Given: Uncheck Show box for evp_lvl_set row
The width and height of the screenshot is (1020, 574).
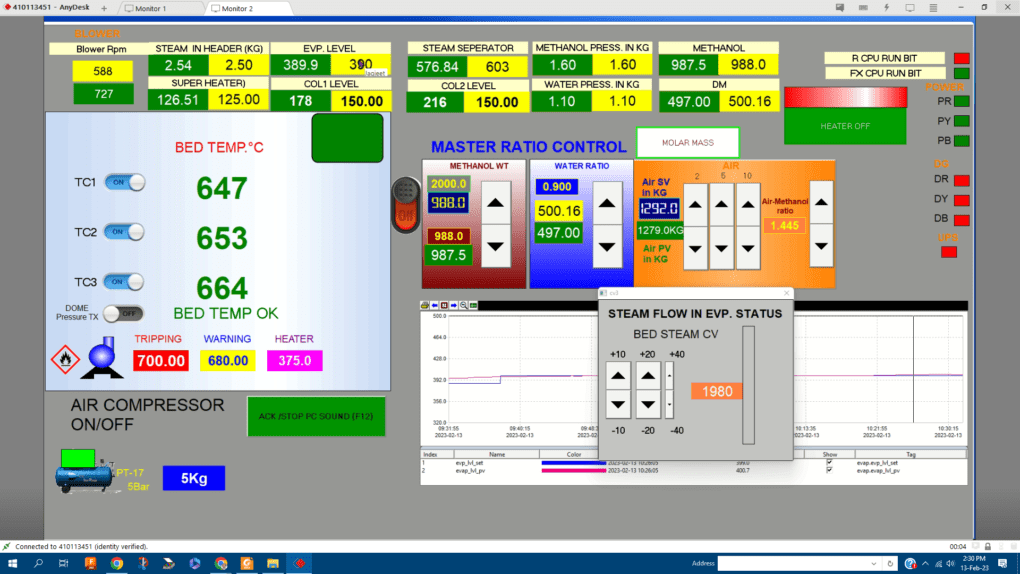Looking at the screenshot, I should click(x=829, y=463).
